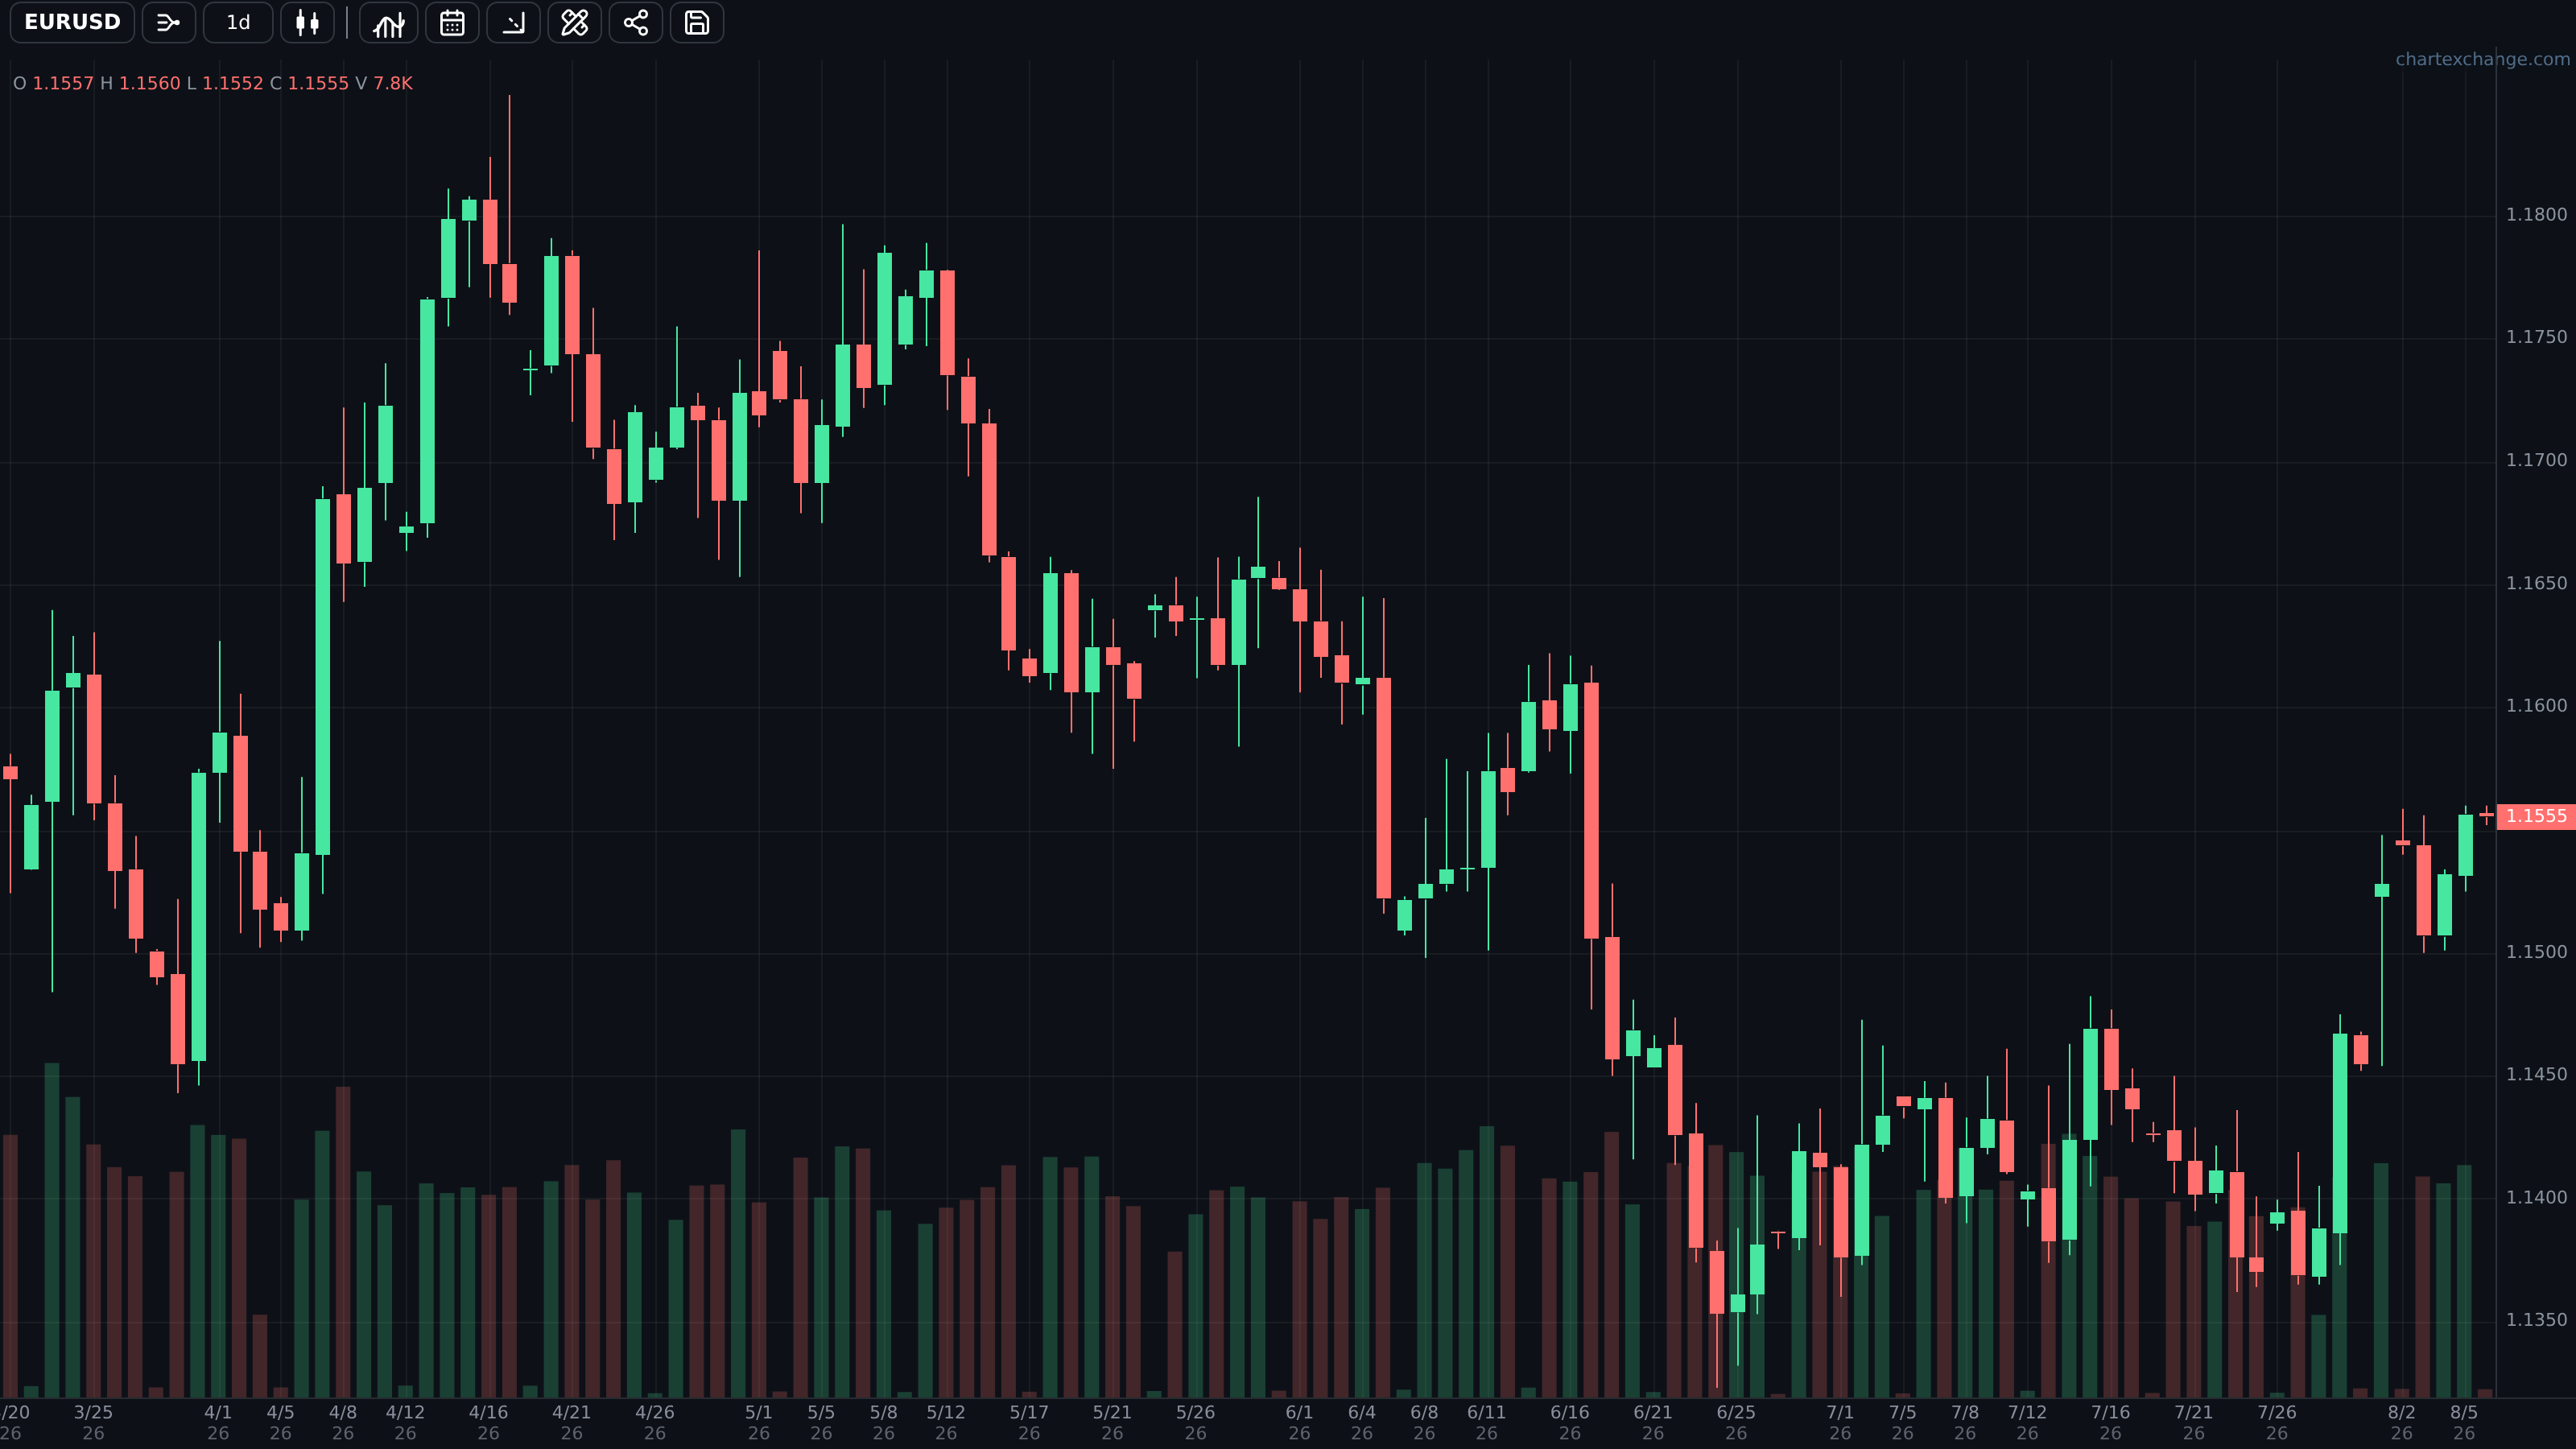Click the volume value 7.8K readout
This screenshot has width=2576, height=1449.
pos(393,83)
